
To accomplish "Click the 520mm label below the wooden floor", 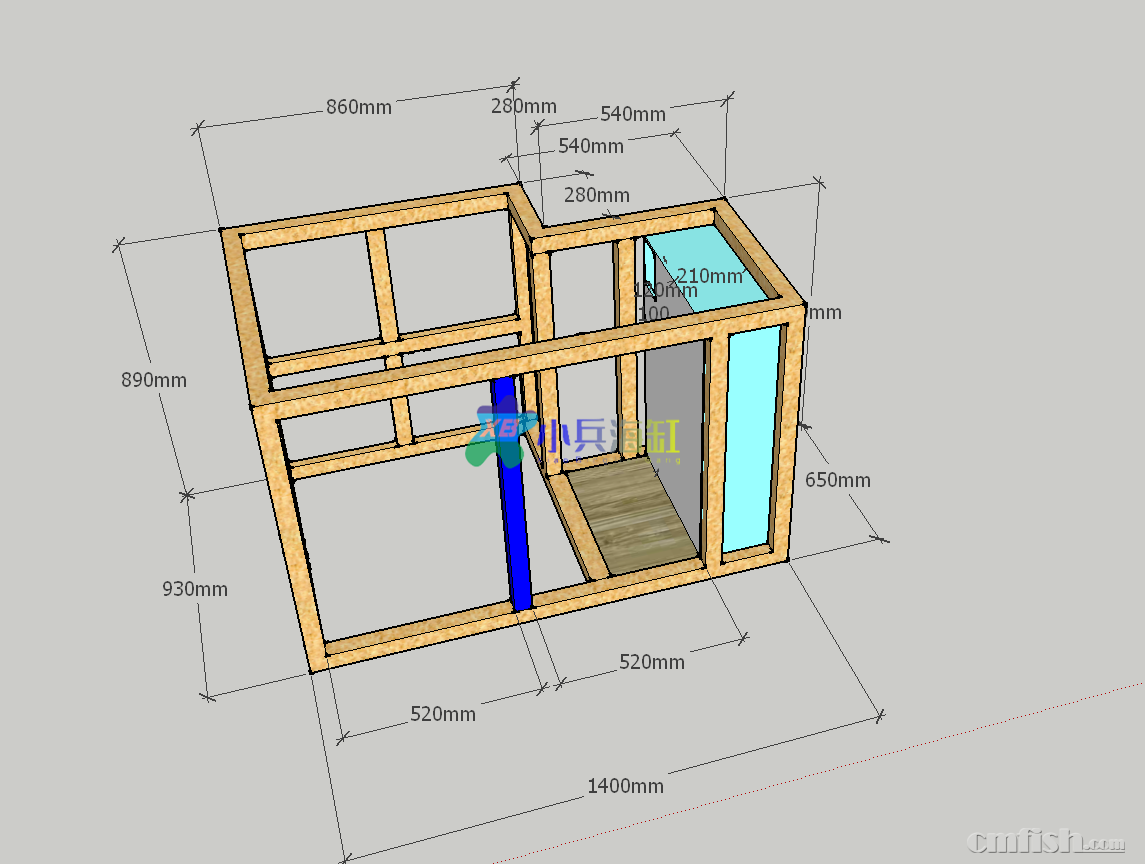I will click(652, 662).
